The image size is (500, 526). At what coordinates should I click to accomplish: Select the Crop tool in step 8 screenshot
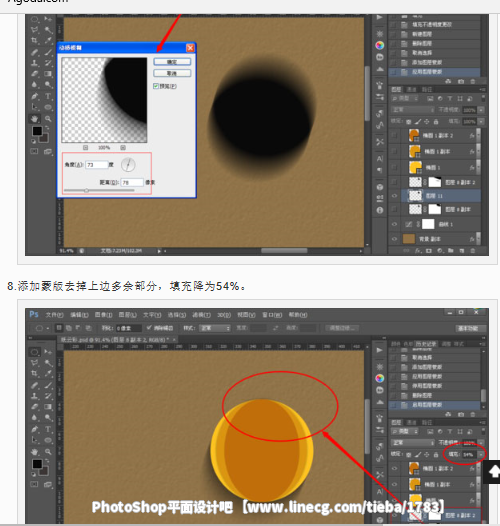pos(34,373)
